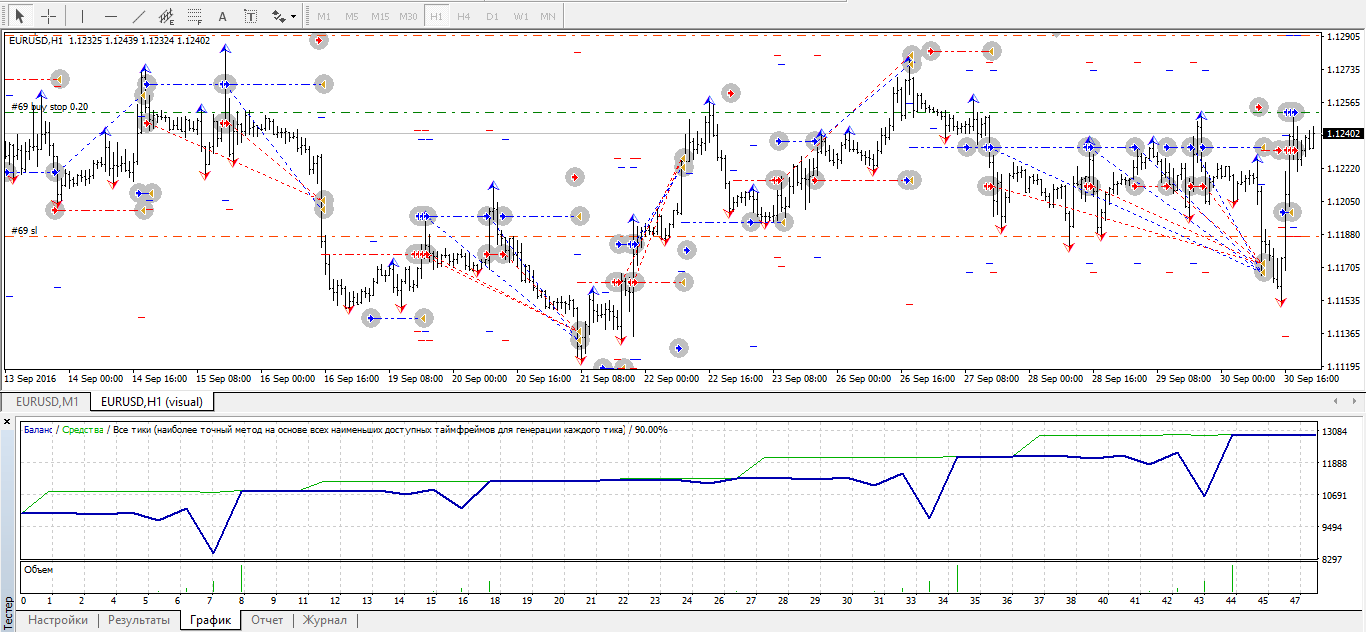Click the Средства legend label
Viewport: 1366px width, 632px height.
[83, 429]
